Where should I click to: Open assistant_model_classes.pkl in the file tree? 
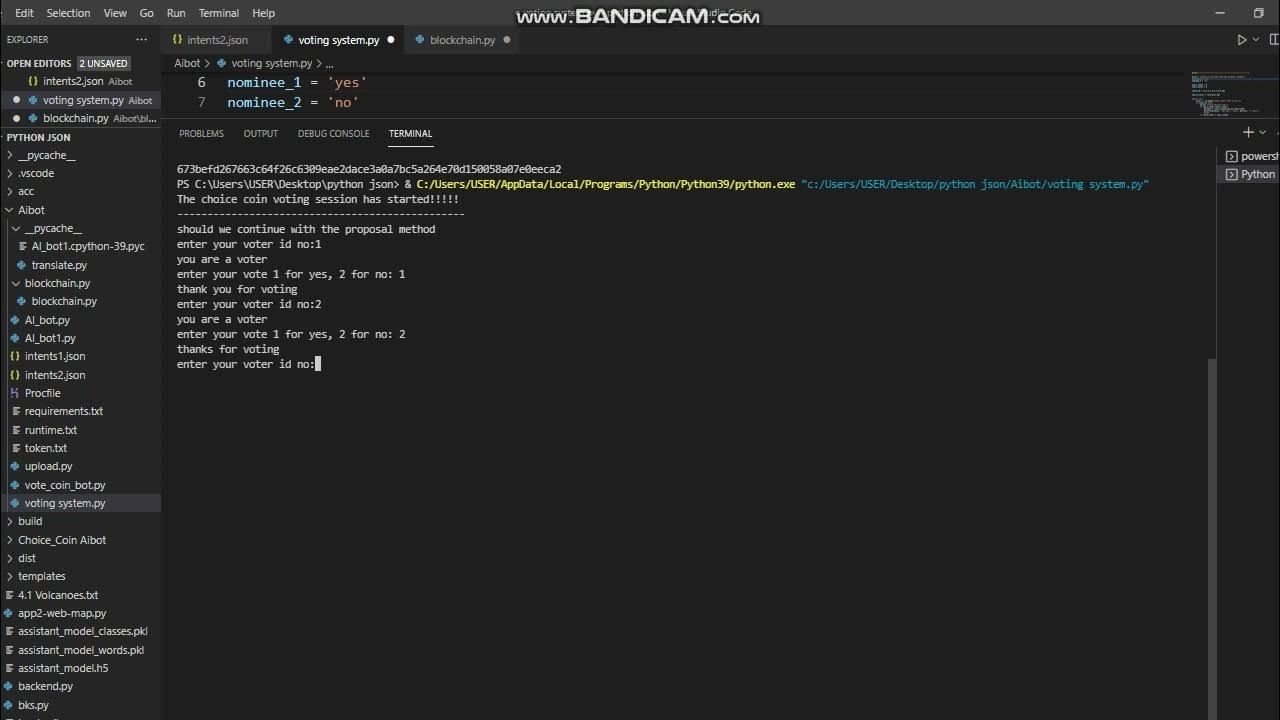click(82, 631)
